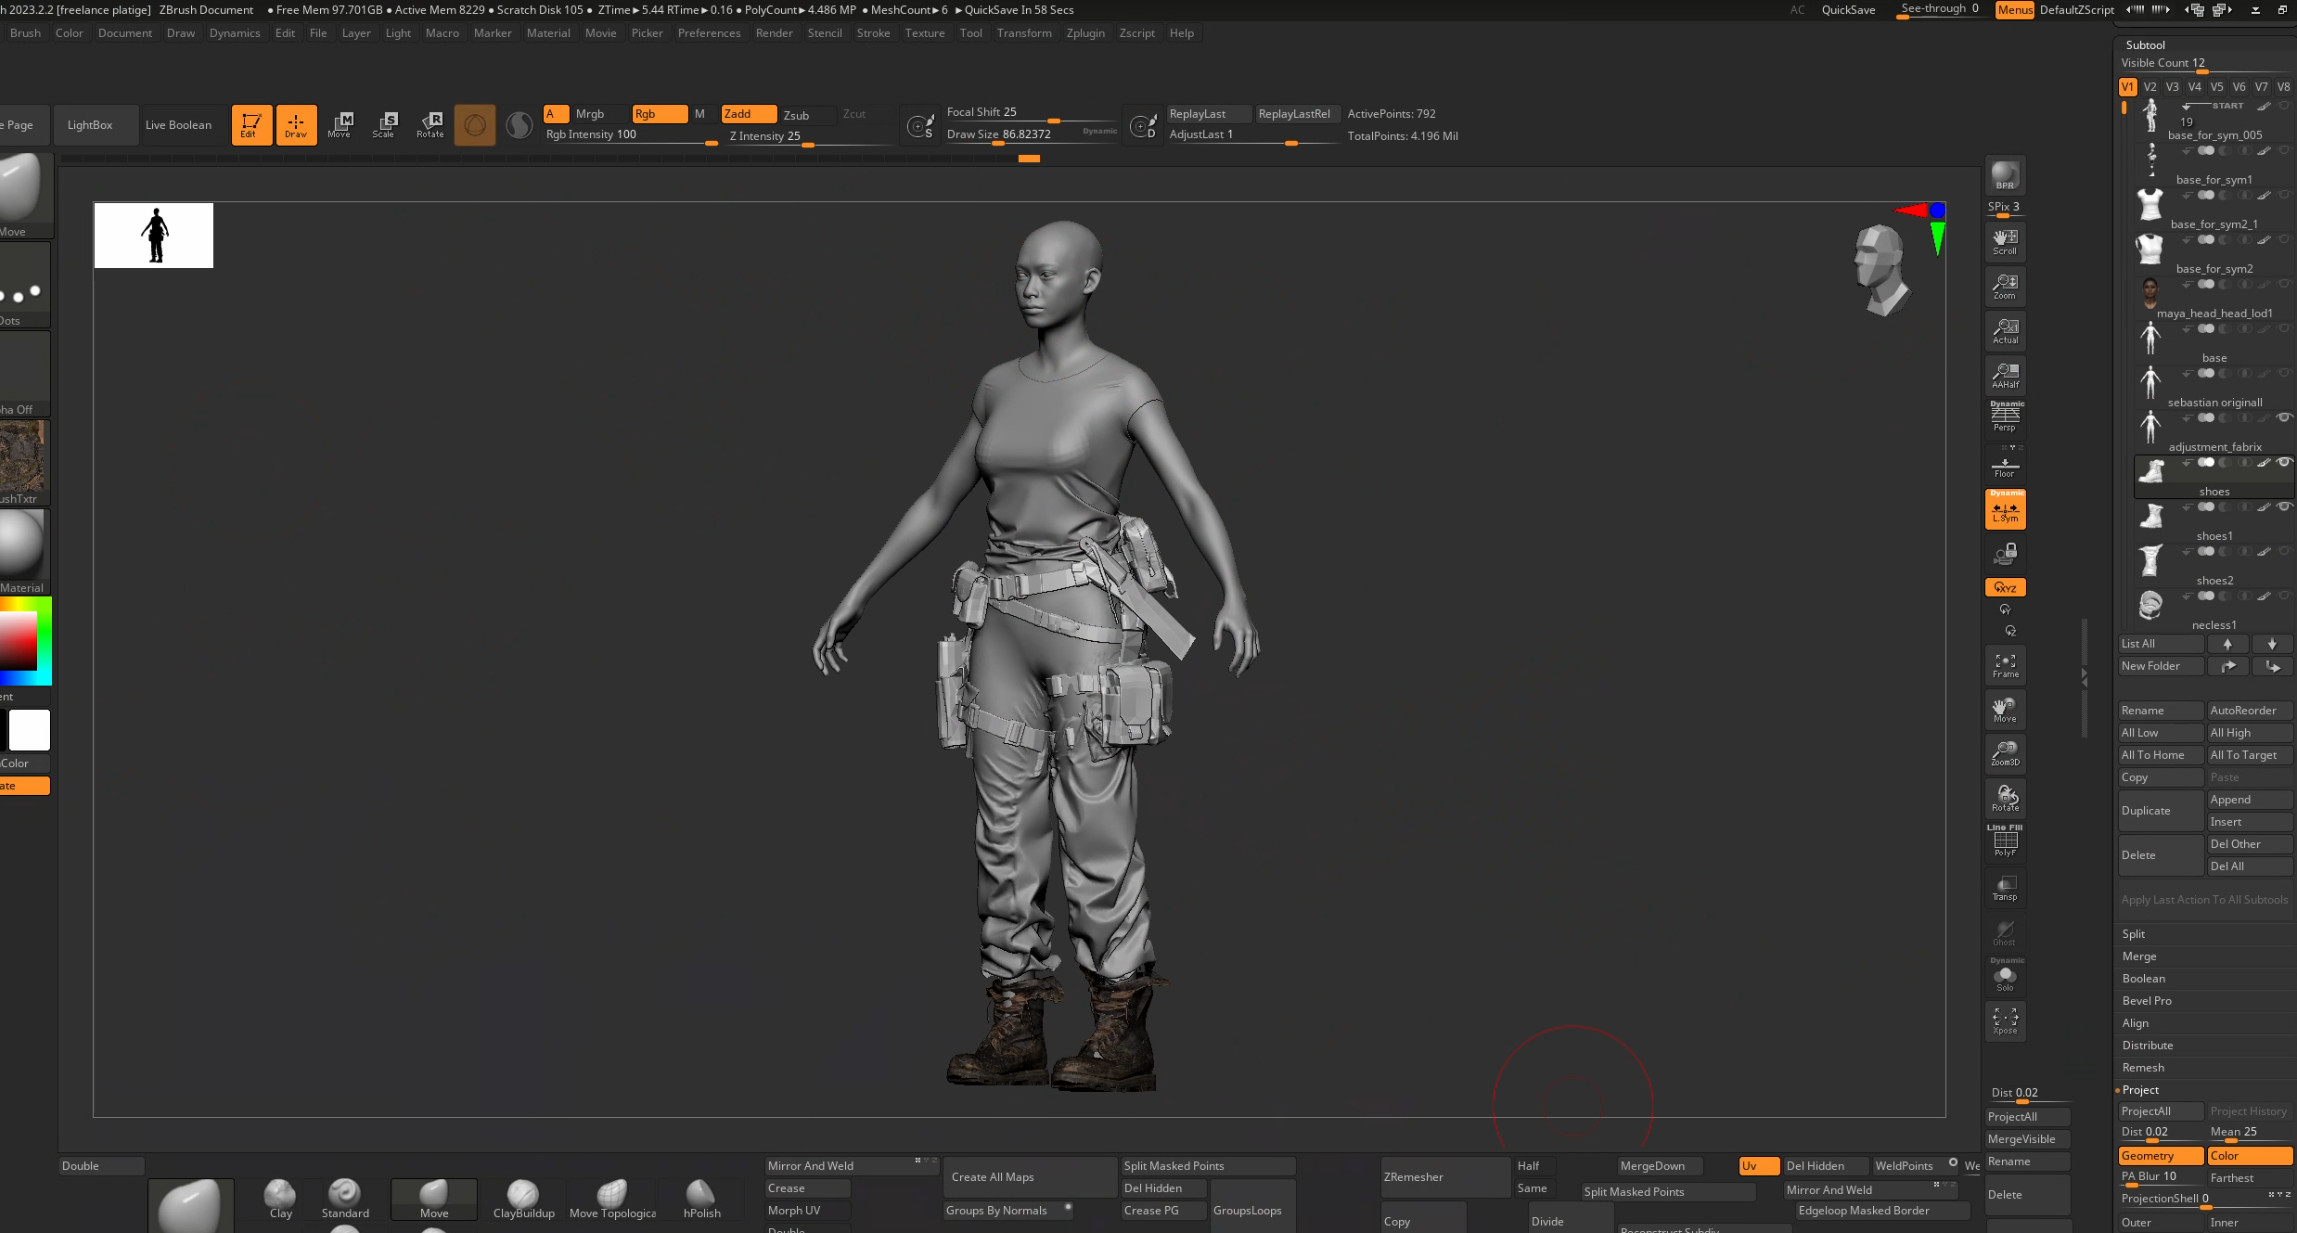Collapse the Subtool palette header
The width and height of the screenshot is (2297, 1233).
(2145, 45)
